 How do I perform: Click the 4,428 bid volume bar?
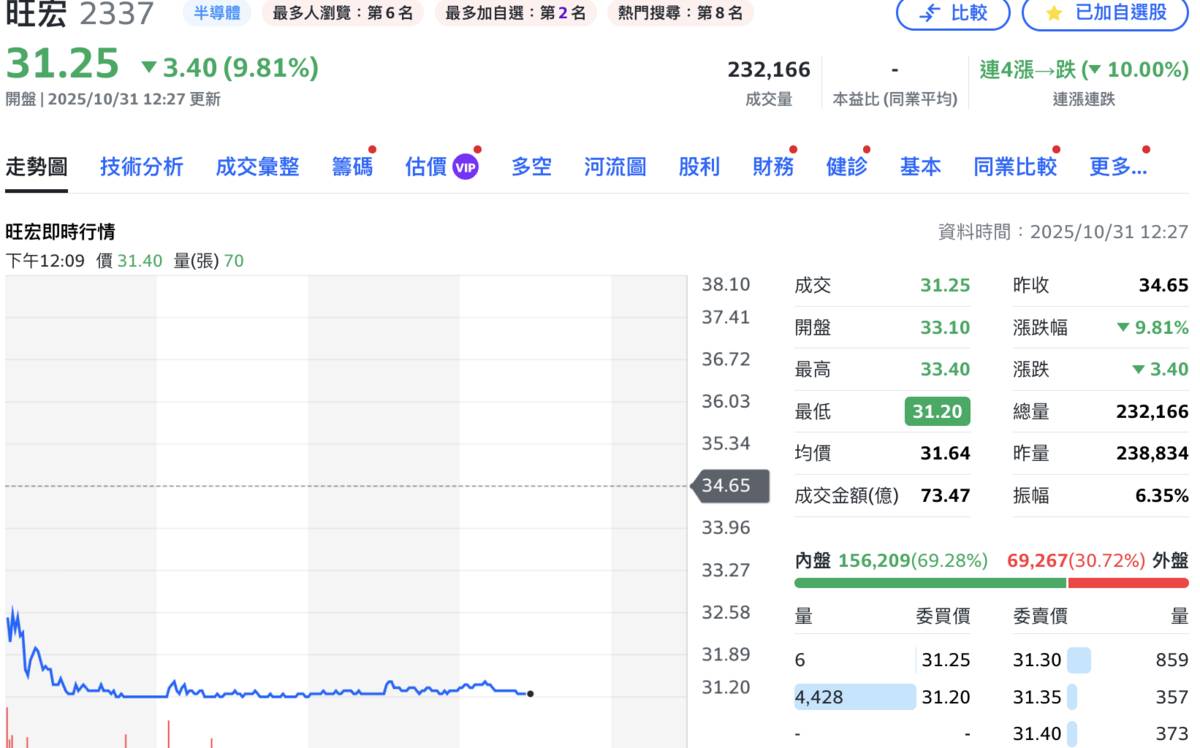pyautogui.click(x=855, y=697)
